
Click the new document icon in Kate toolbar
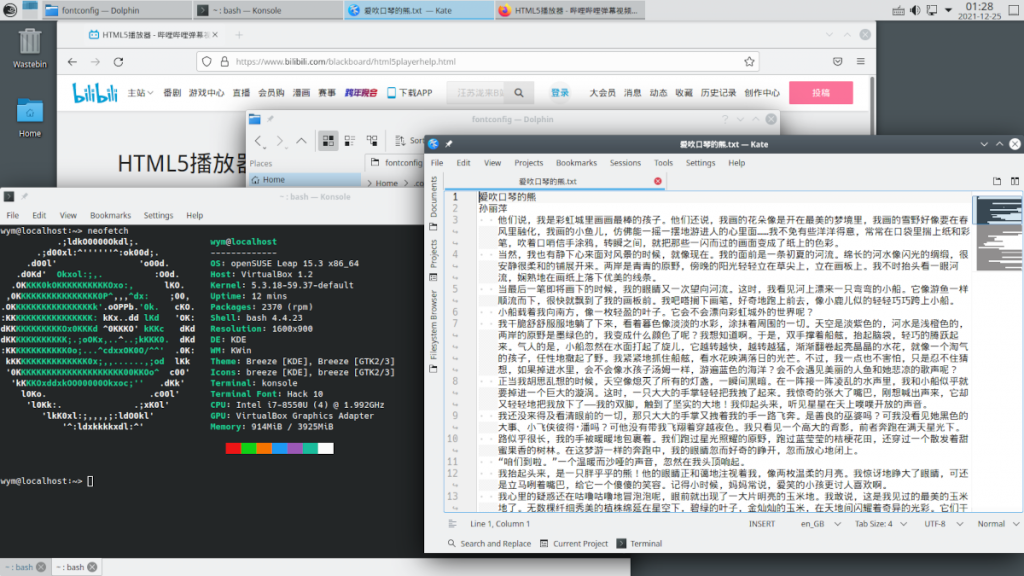click(x=996, y=183)
